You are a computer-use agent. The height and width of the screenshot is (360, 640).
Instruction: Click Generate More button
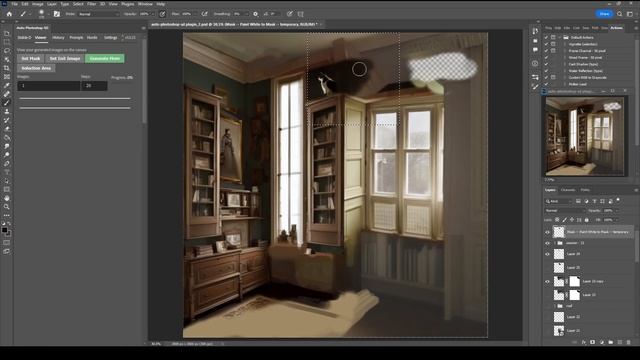(105, 58)
